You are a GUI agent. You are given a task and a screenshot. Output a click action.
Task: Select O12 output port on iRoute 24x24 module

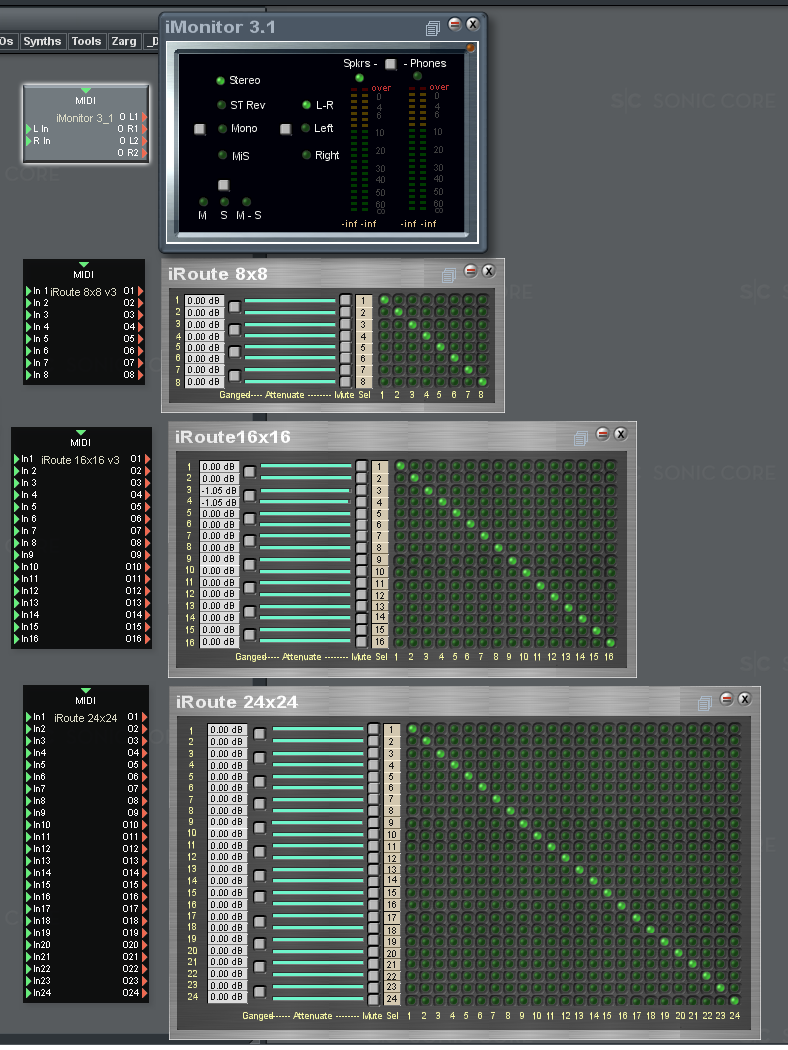click(x=144, y=849)
